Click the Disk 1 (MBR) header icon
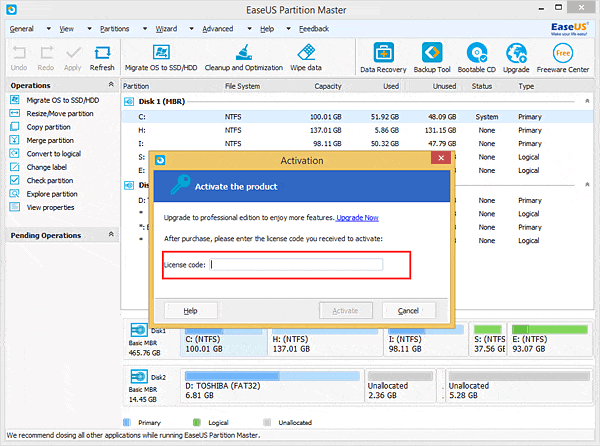The image size is (600, 446). click(x=129, y=101)
